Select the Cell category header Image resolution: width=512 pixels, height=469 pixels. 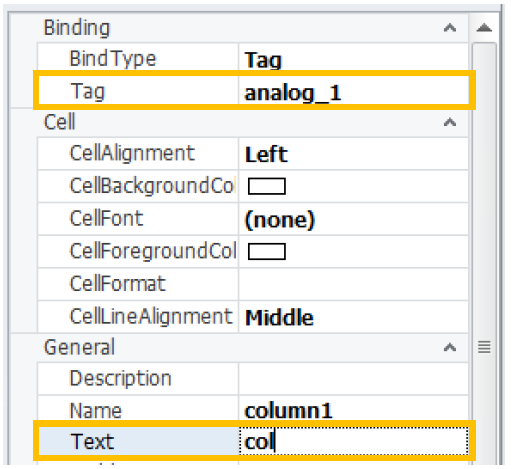pyautogui.click(x=60, y=122)
